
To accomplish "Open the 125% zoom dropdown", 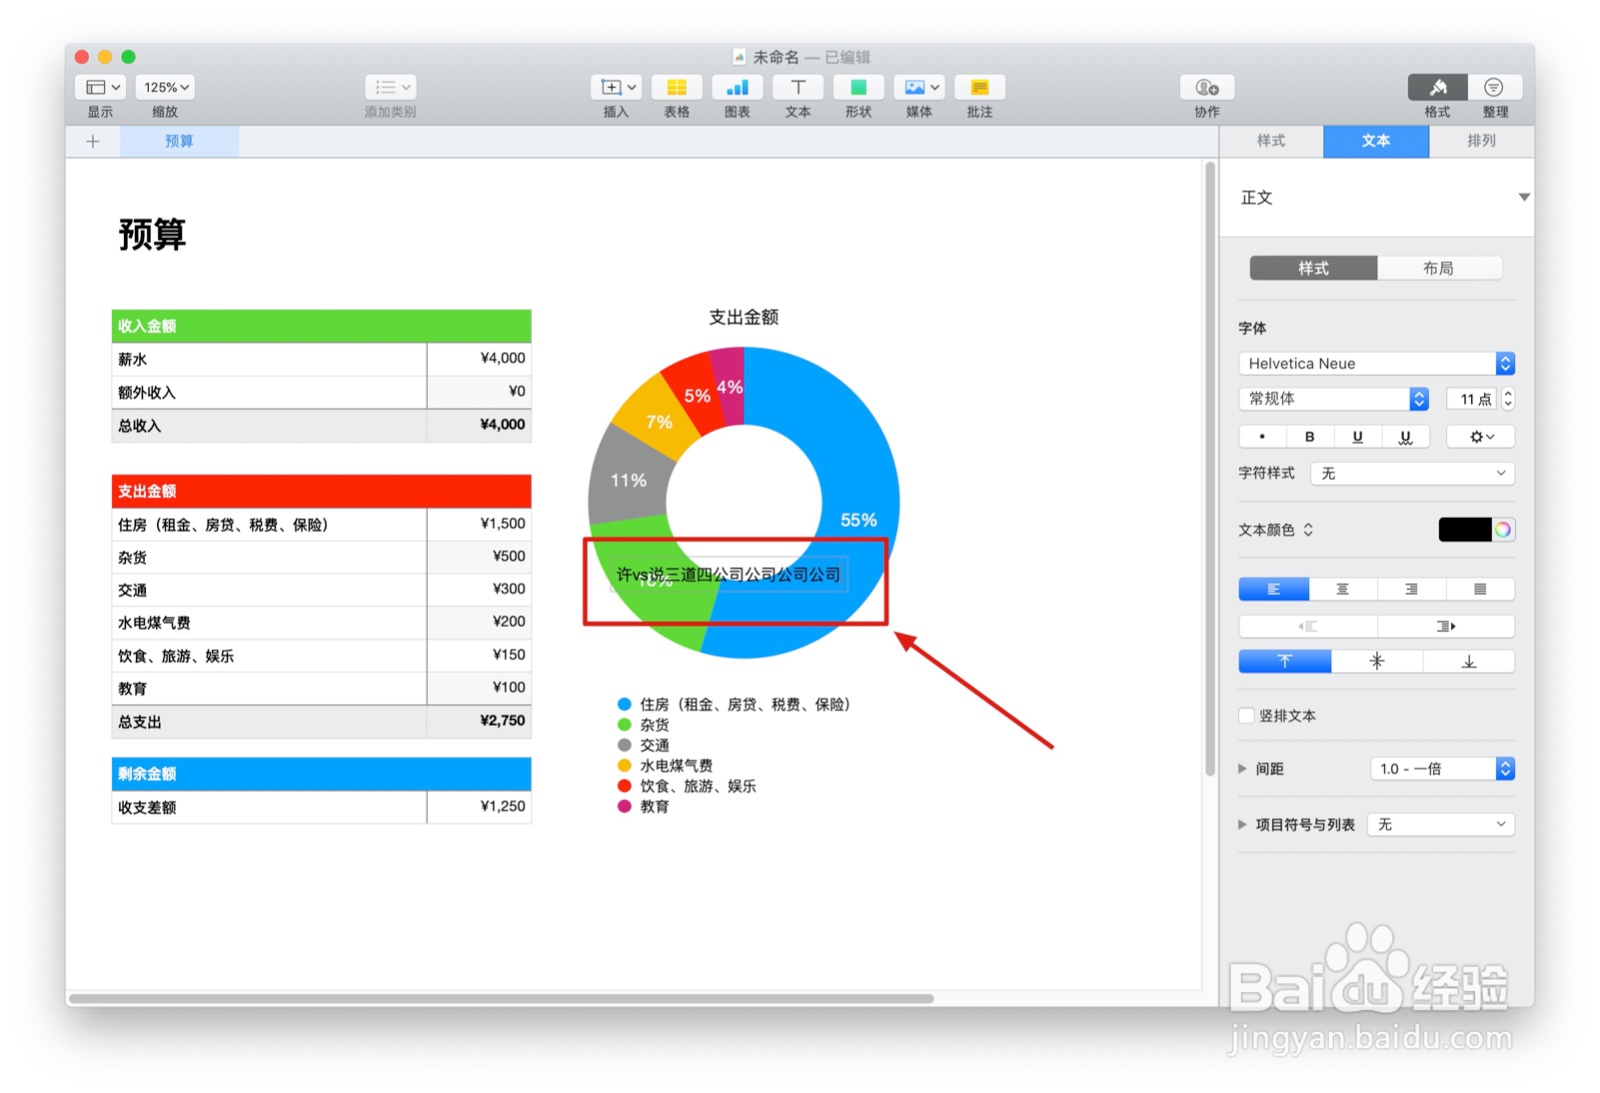I will point(165,87).
